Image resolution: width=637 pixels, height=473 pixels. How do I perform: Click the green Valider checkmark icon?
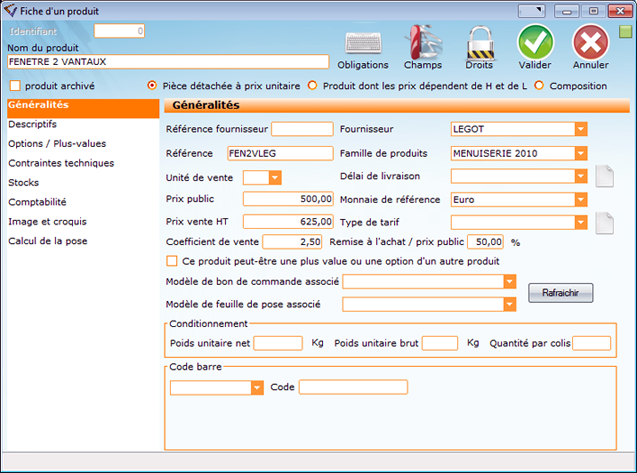(x=535, y=42)
